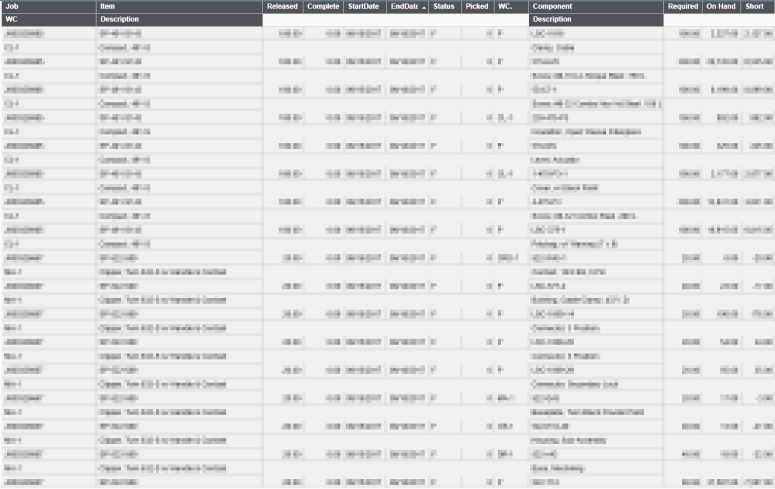Select the WC. header beside Picked

505,6
